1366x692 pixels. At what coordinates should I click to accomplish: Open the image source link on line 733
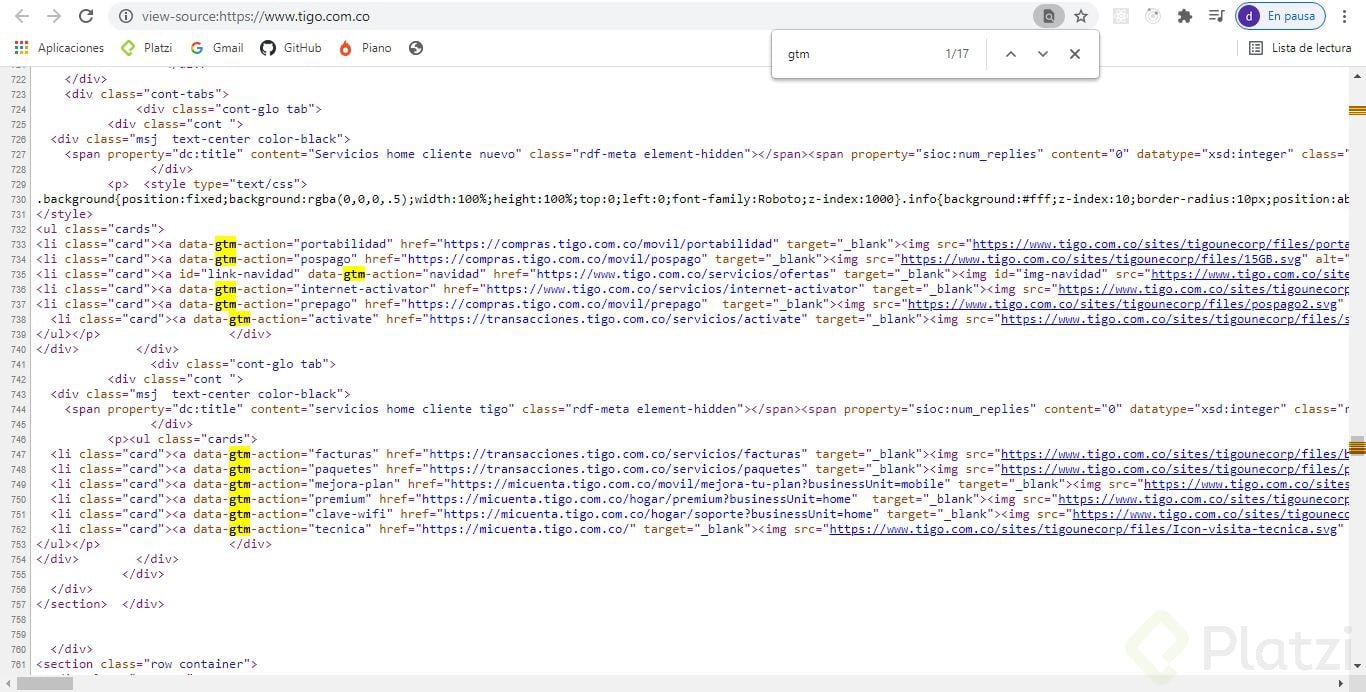pos(1160,244)
